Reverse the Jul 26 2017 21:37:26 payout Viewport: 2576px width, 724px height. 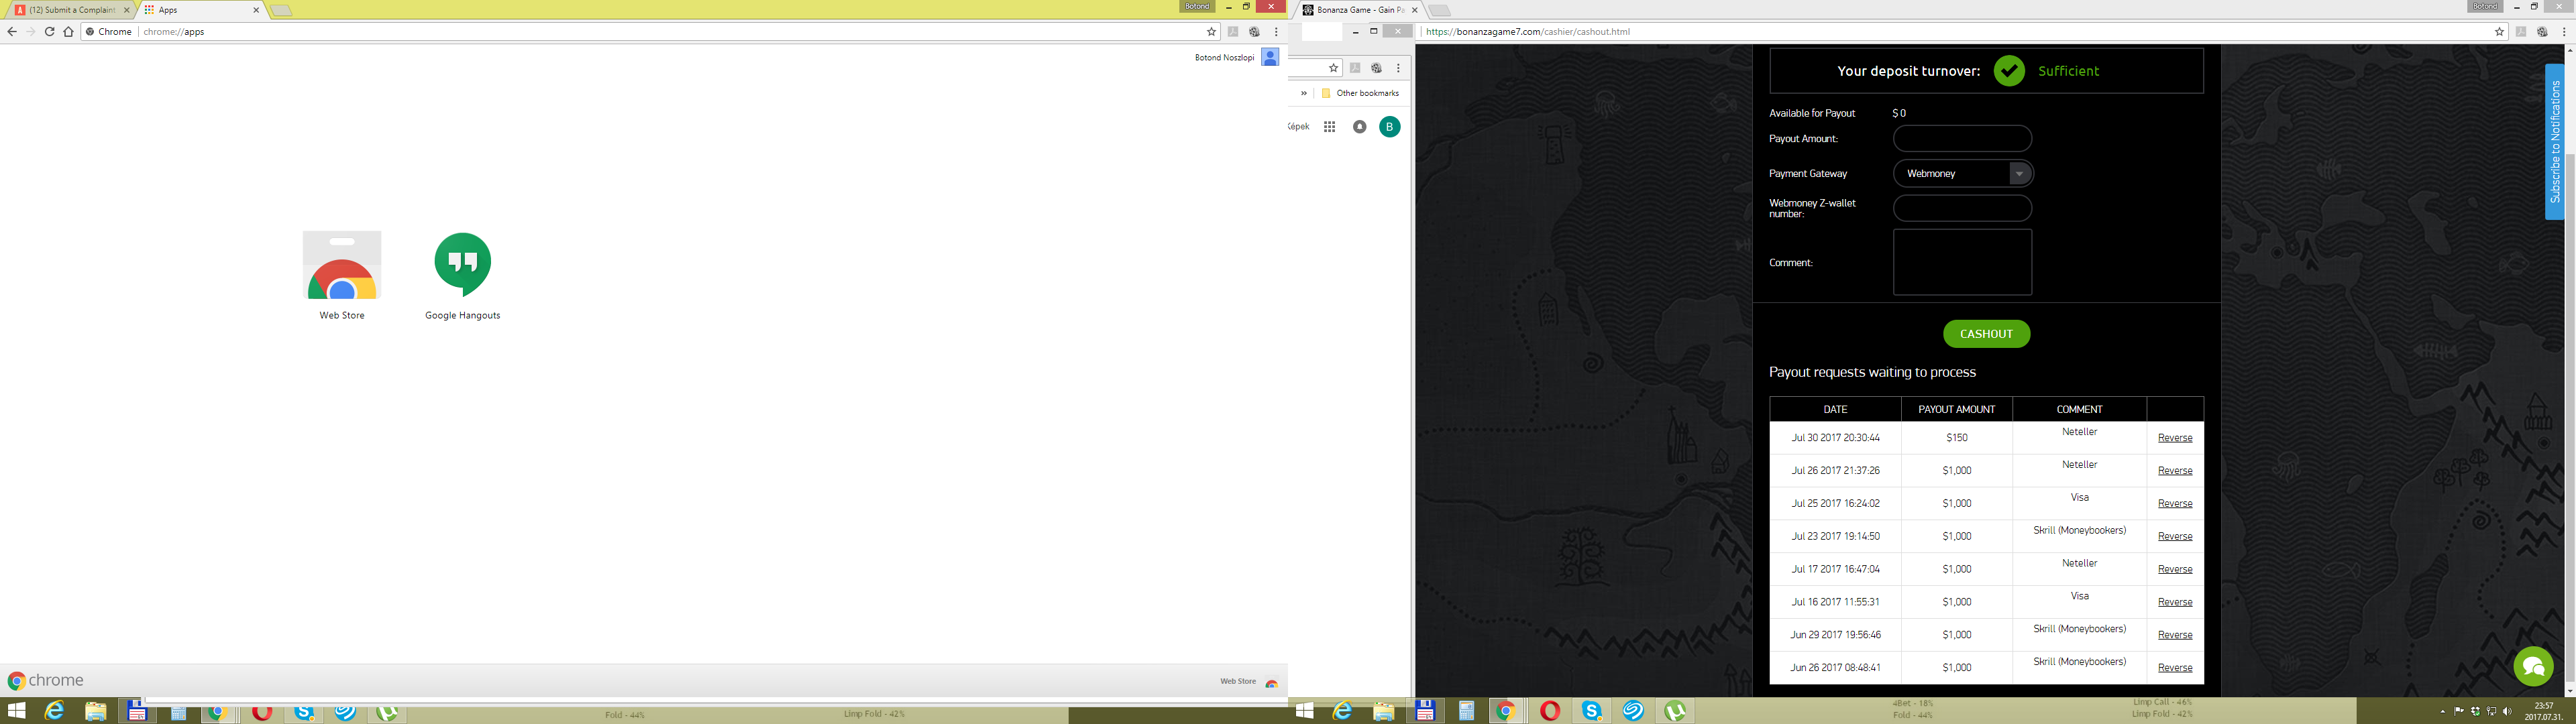click(2174, 471)
